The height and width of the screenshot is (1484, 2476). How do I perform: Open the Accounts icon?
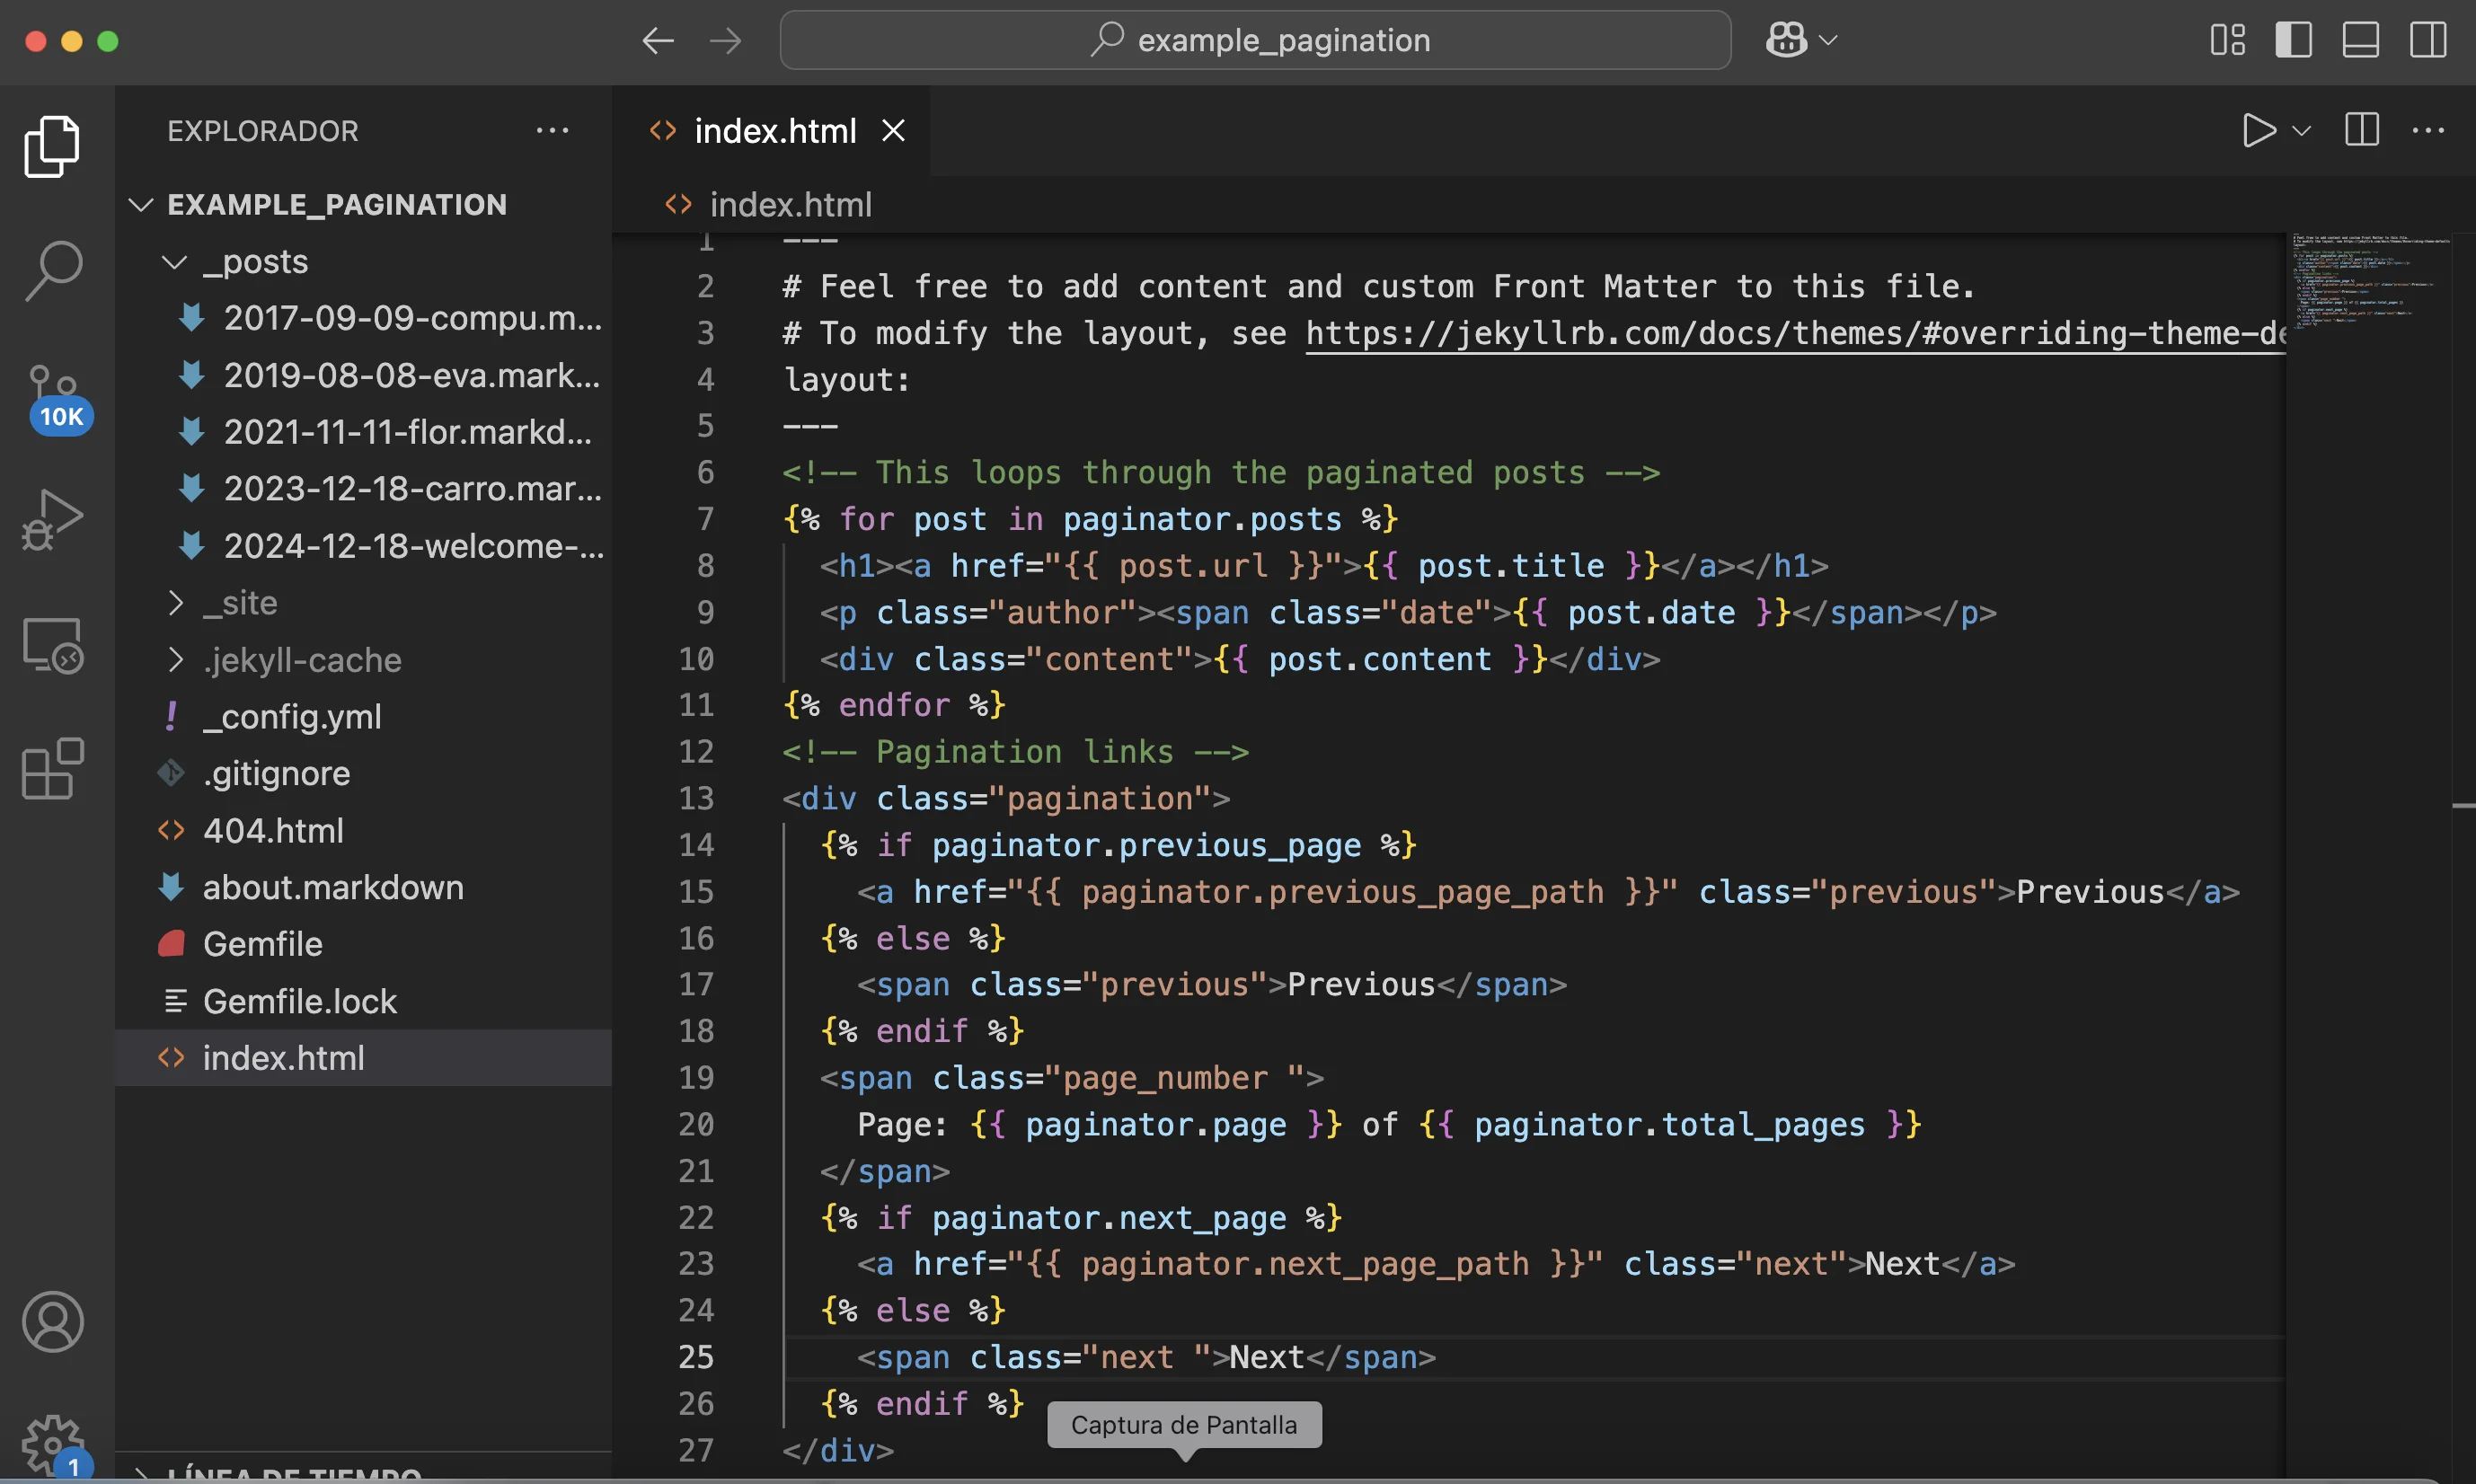pos(52,1322)
